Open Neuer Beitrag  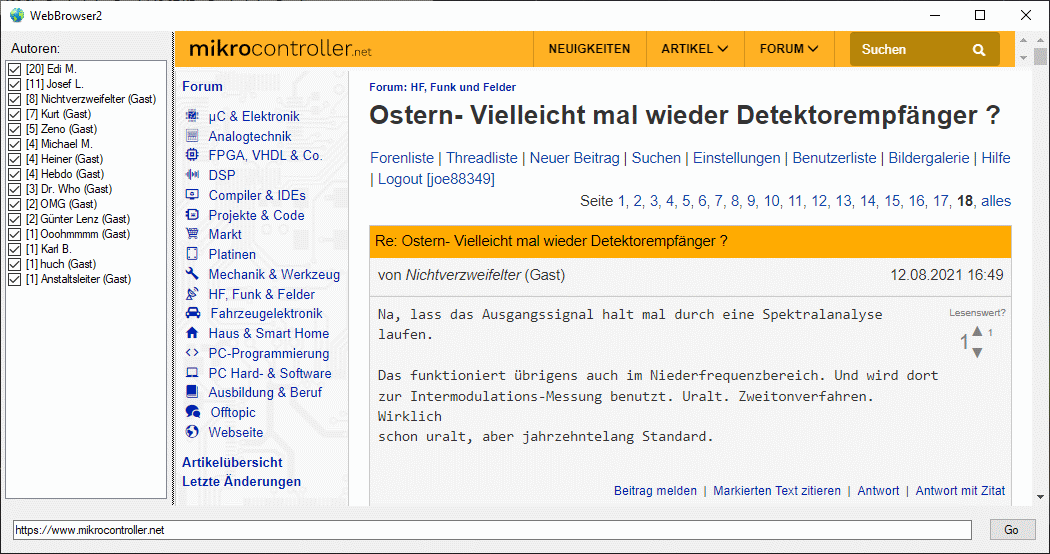[x=575, y=158]
